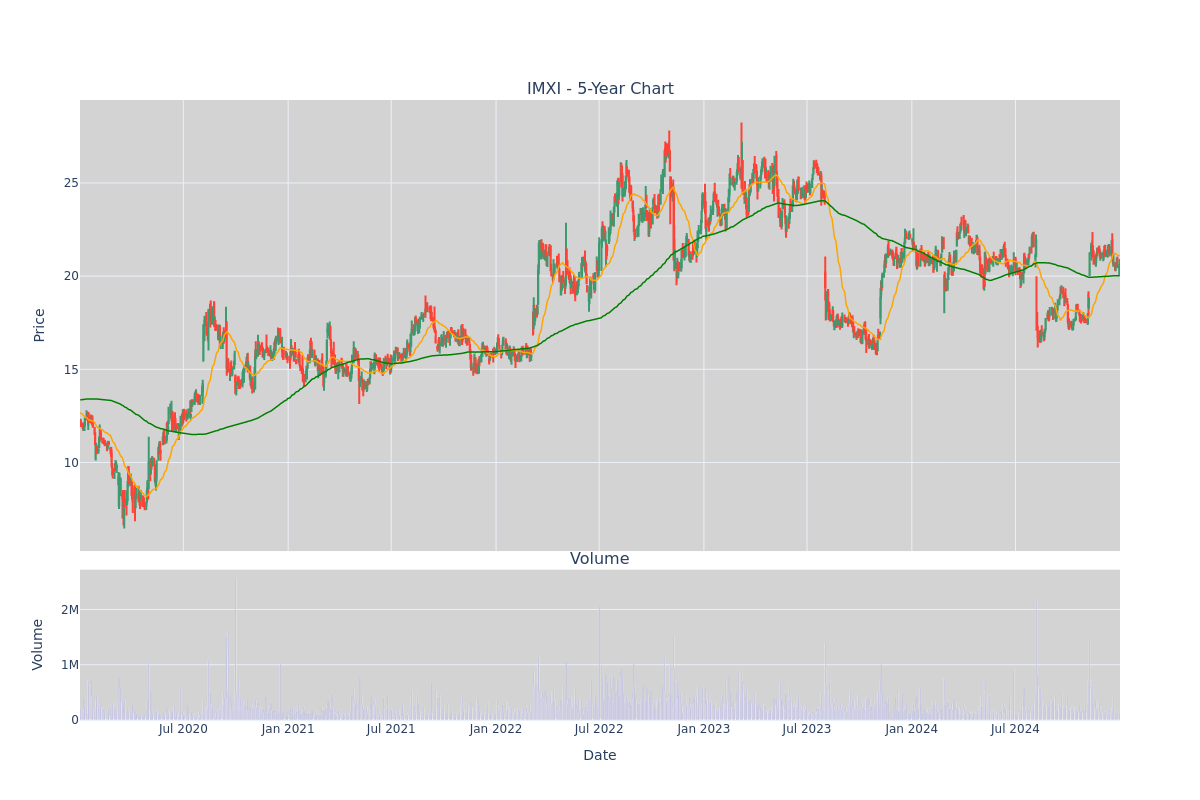The image size is (1200, 800).
Task: Select the "Jan 2021" date tick
Action: 288,729
